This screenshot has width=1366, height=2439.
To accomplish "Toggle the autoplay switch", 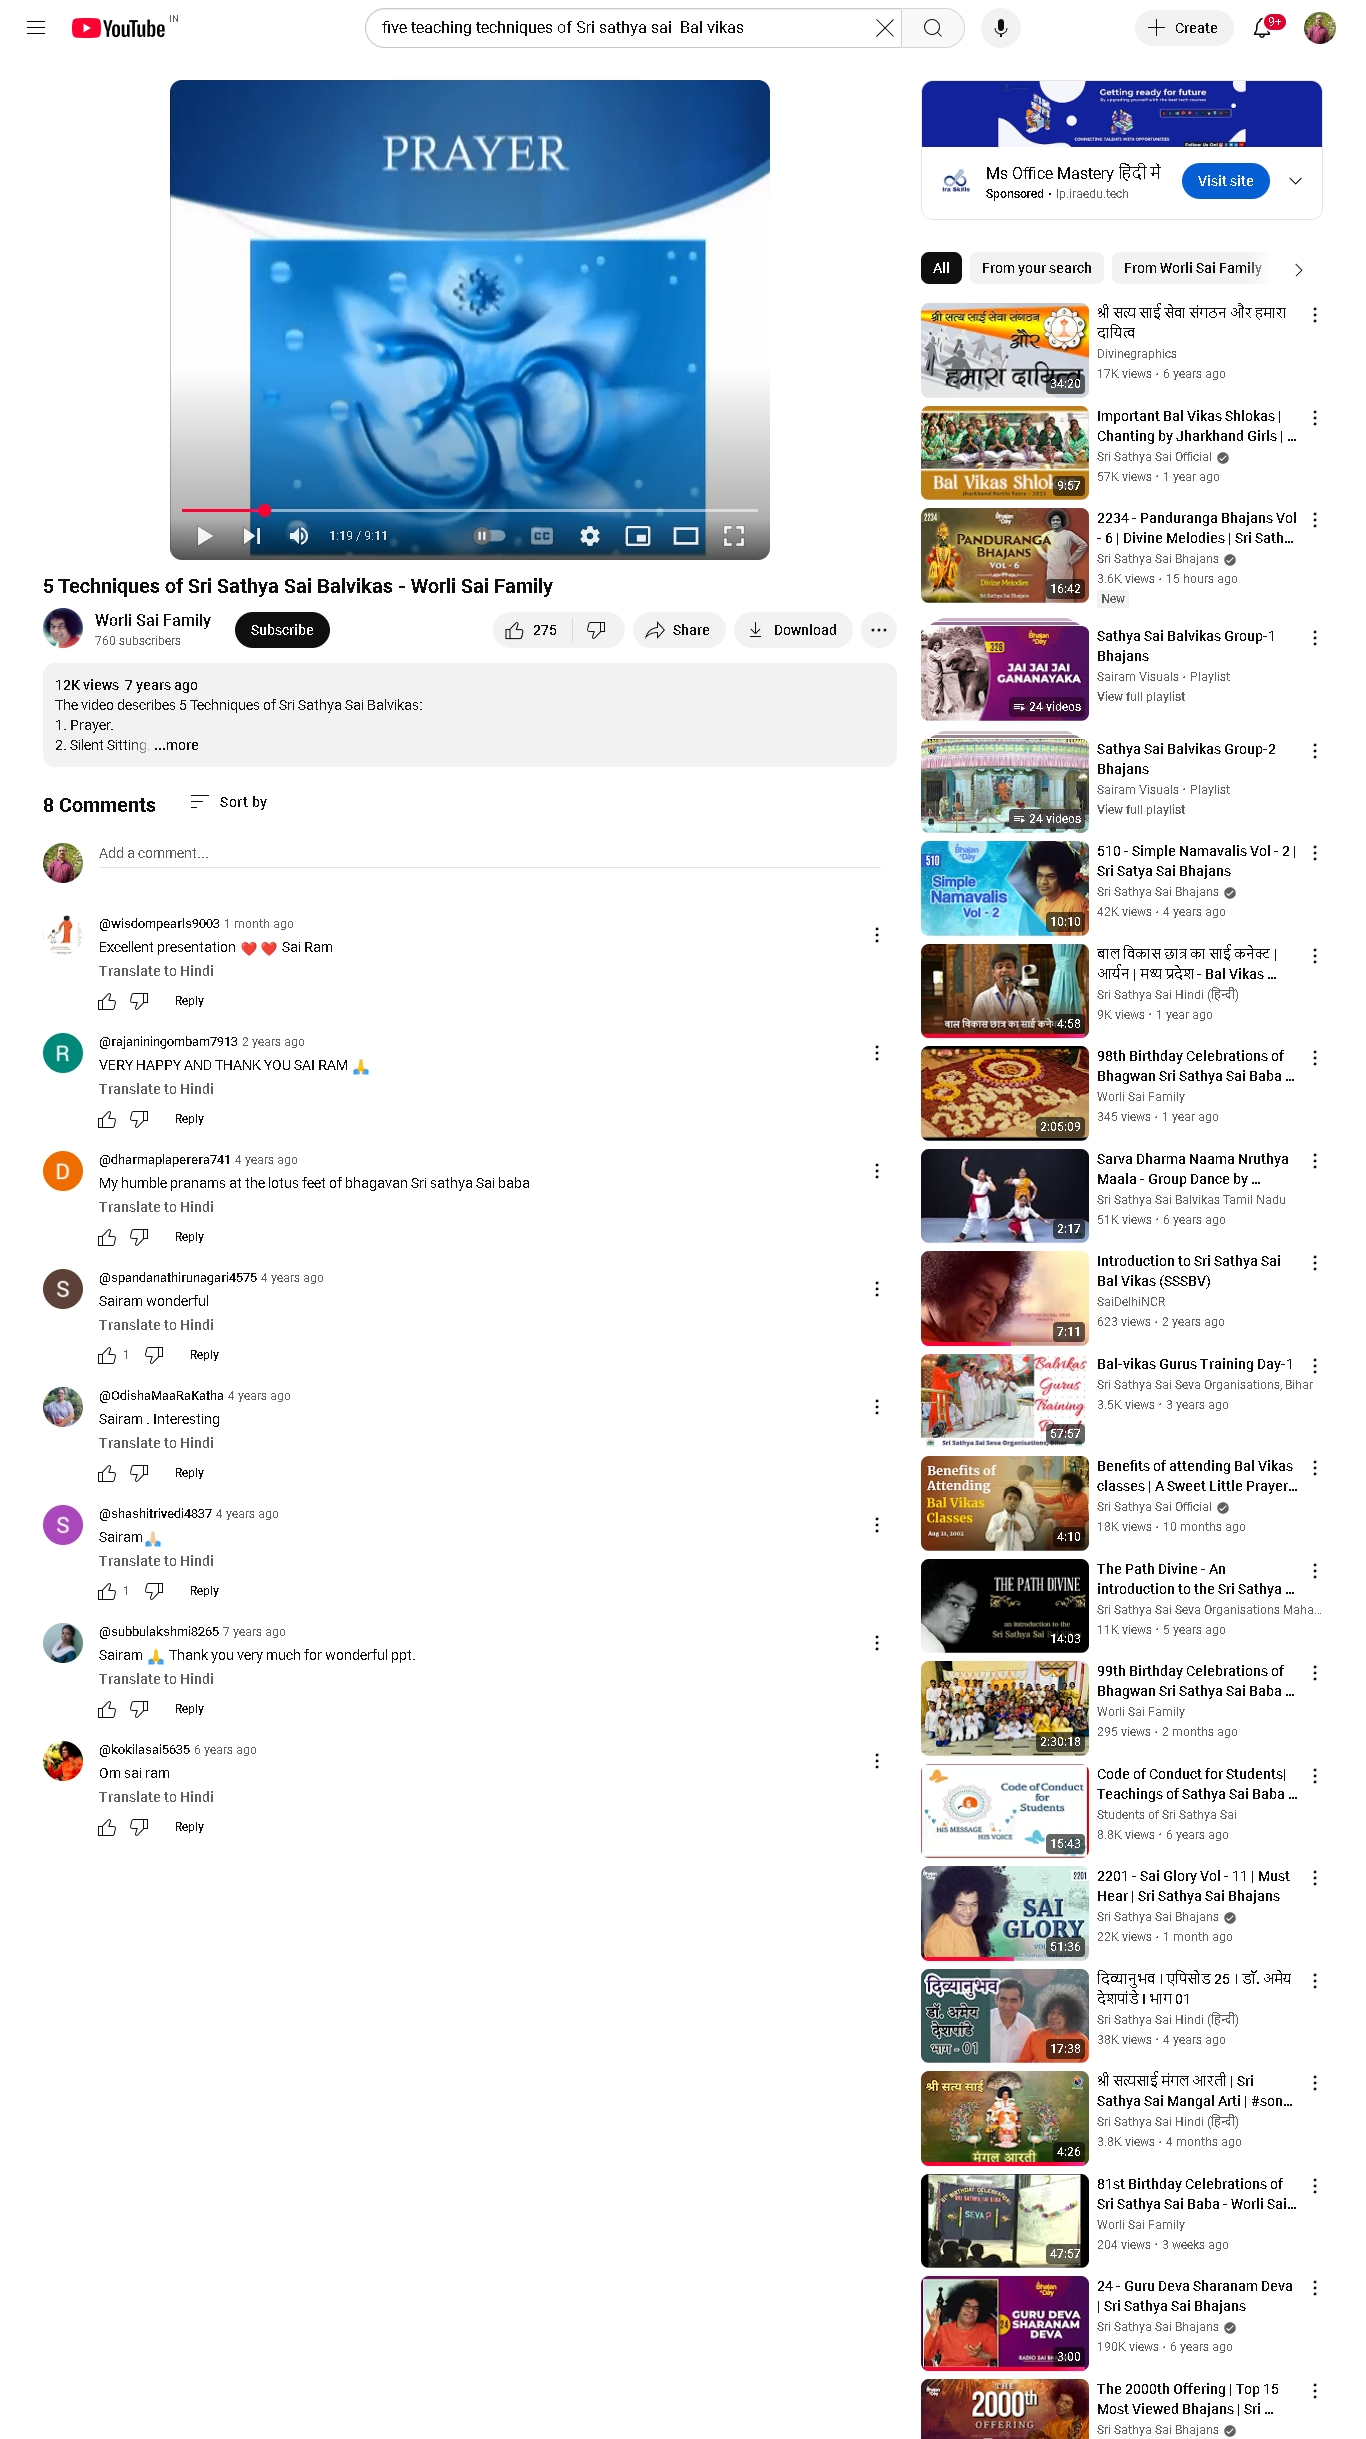I will pyautogui.click(x=490, y=536).
